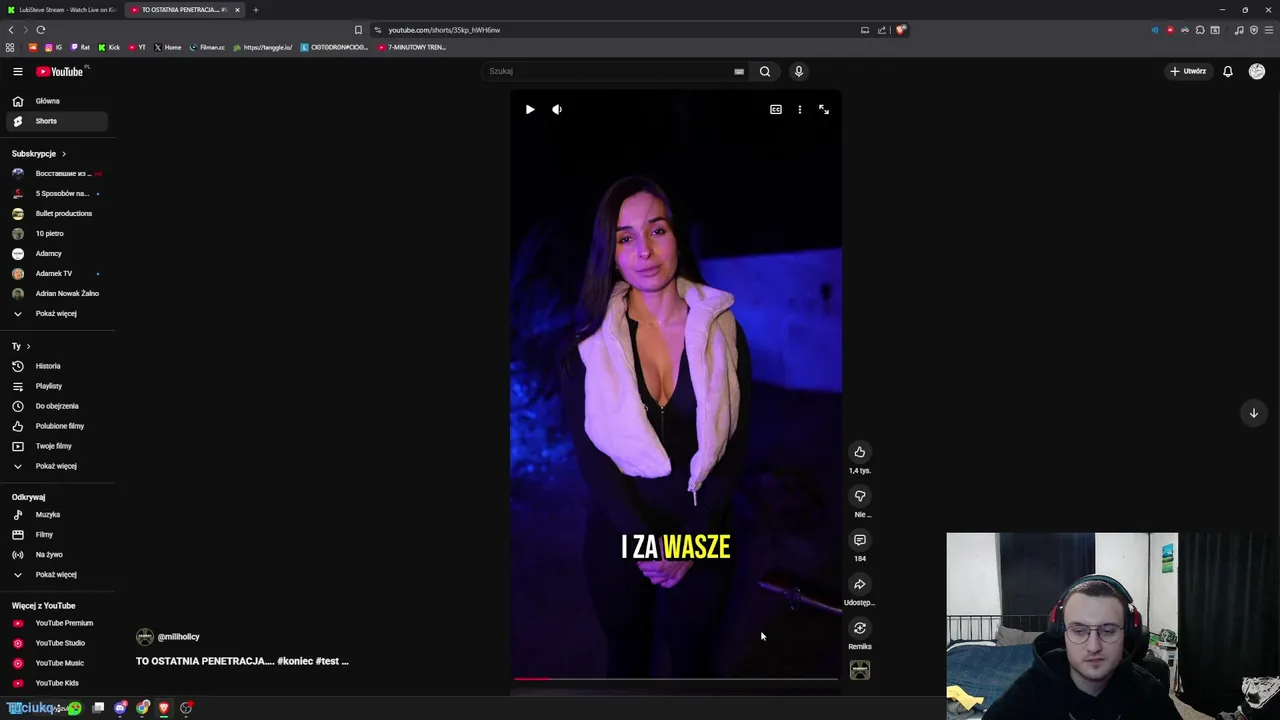Open Historia watch history
This screenshot has width=1280, height=720.
[x=57, y=366]
